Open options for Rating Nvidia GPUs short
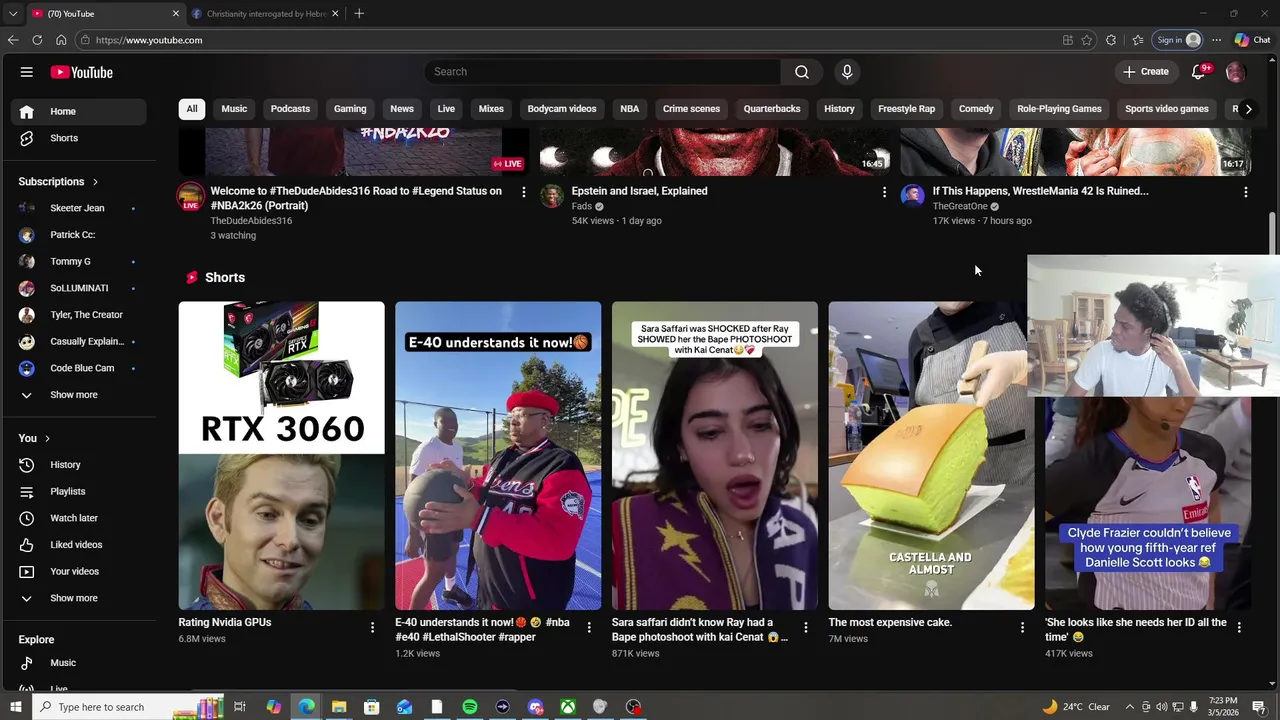 pyautogui.click(x=372, y=627)
